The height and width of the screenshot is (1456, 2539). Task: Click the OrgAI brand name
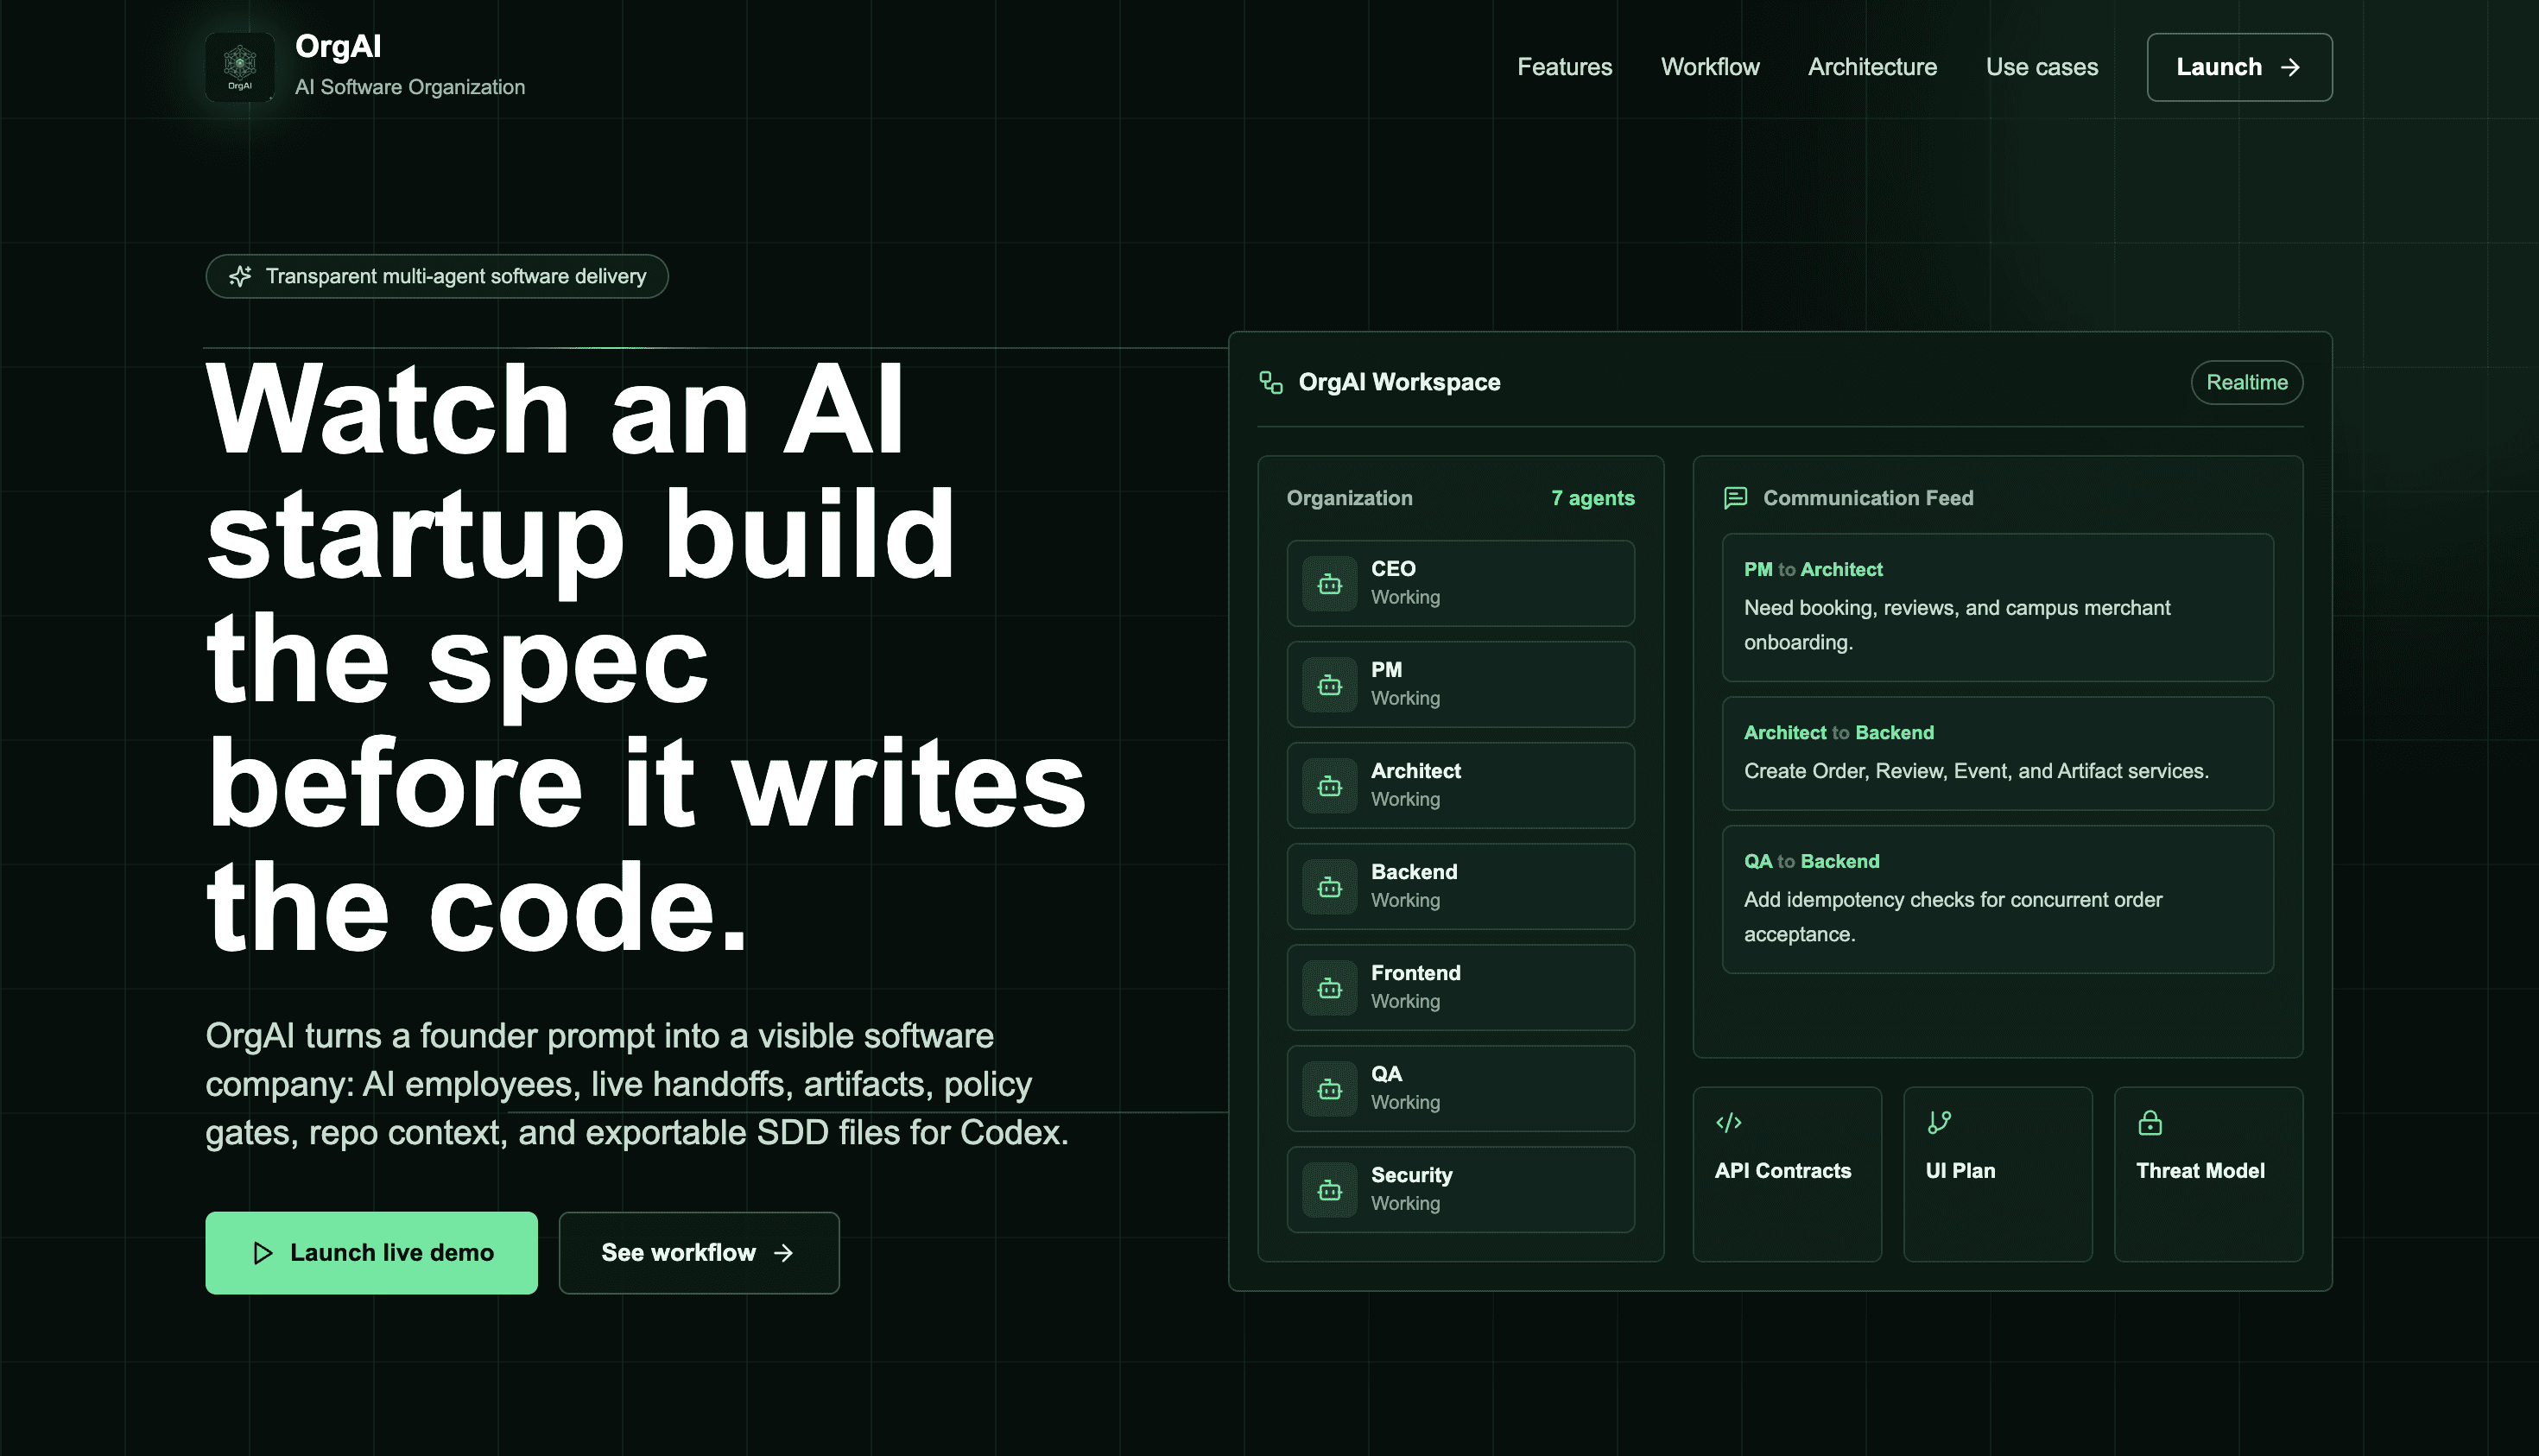[338, 46]
